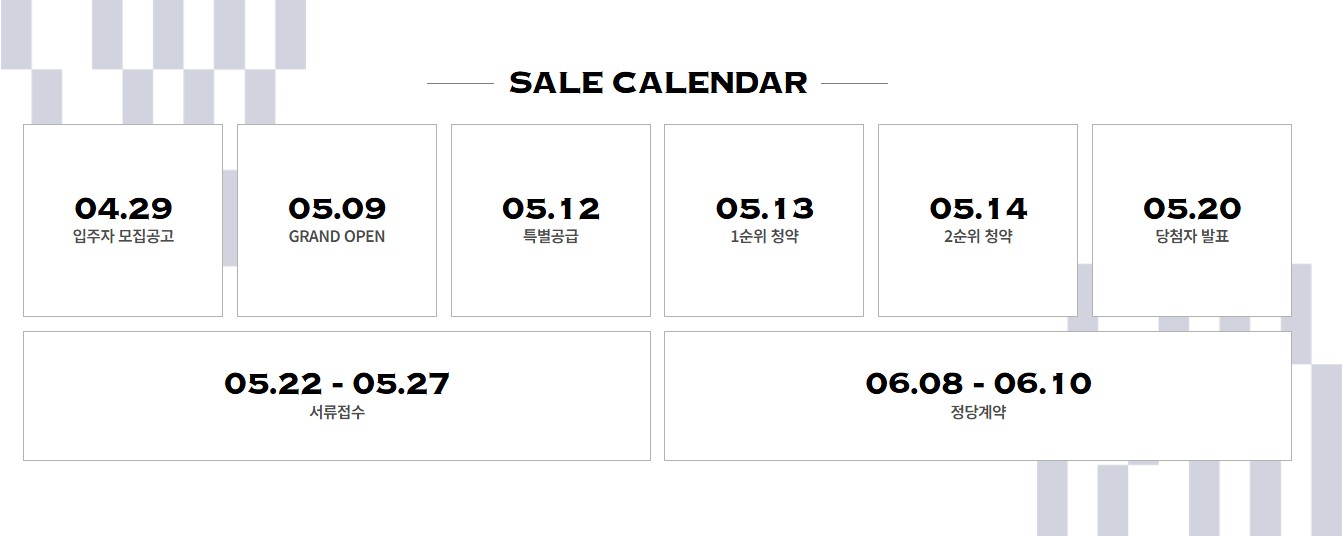1343x536 pixels.
Task: Click the 06.08 - 06.10 date range text
Action: 978,383
